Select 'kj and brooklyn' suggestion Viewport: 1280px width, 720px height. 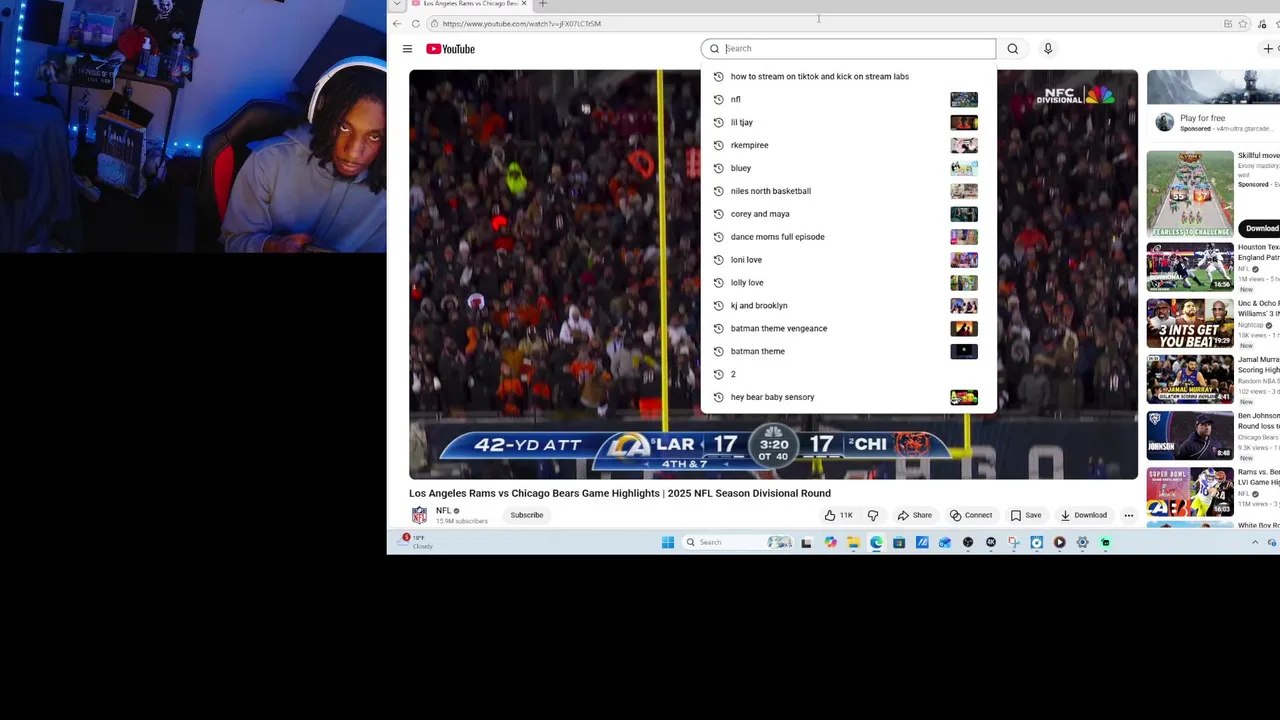(x=848, y=305)
